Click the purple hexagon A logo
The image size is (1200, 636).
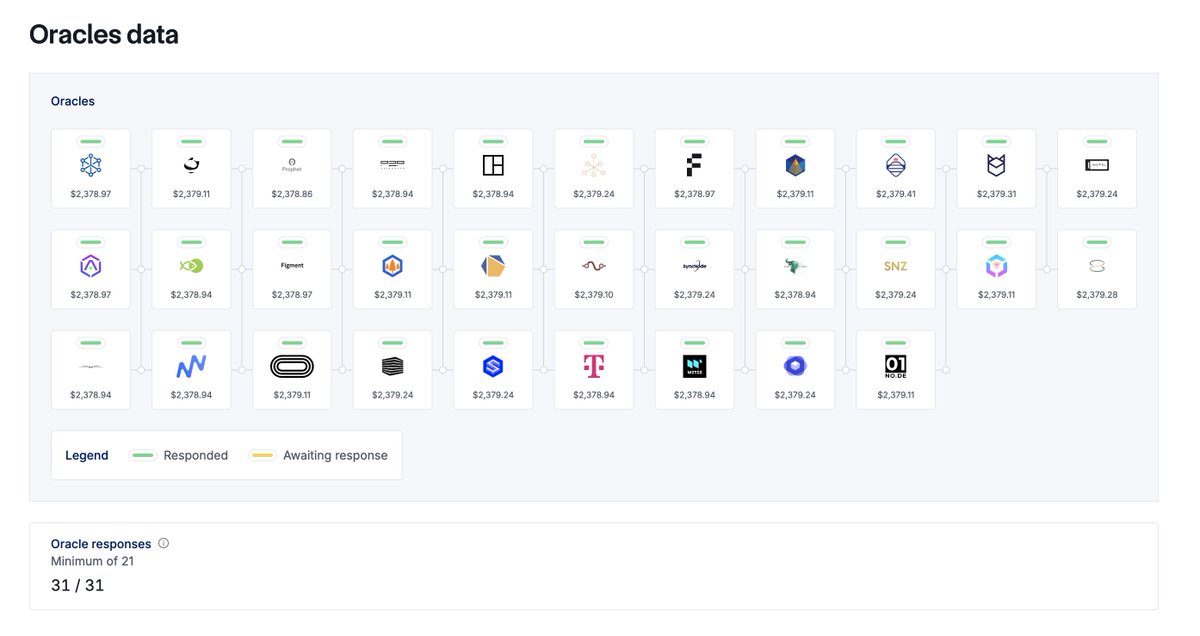click(91, 266)
